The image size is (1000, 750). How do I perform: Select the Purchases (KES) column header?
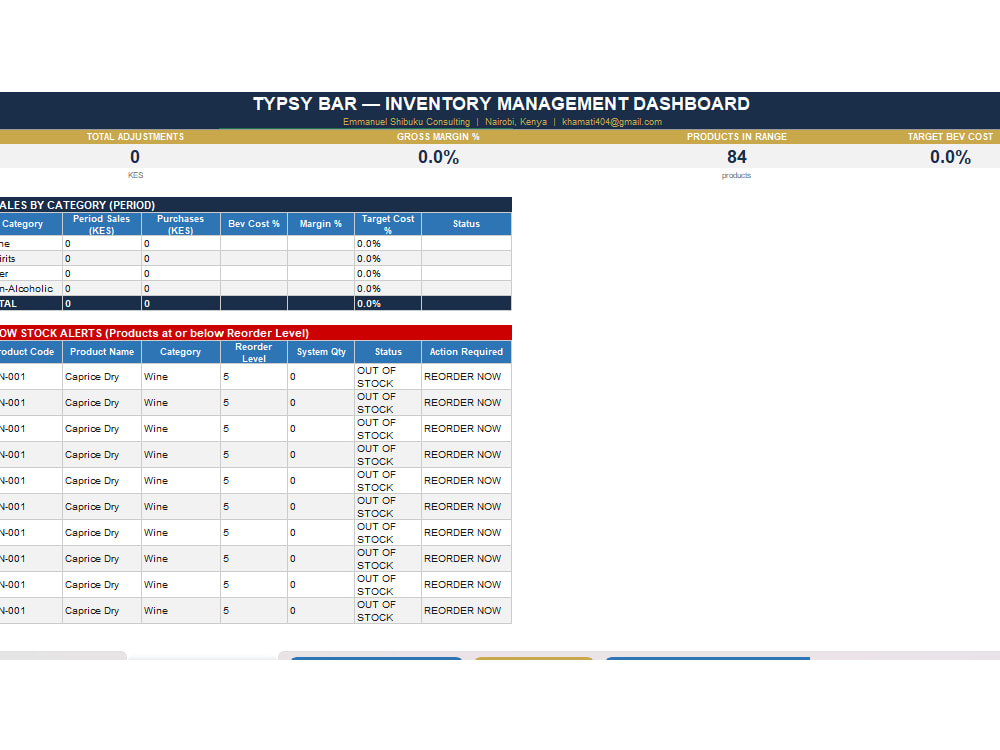click(x=180, y=224)
